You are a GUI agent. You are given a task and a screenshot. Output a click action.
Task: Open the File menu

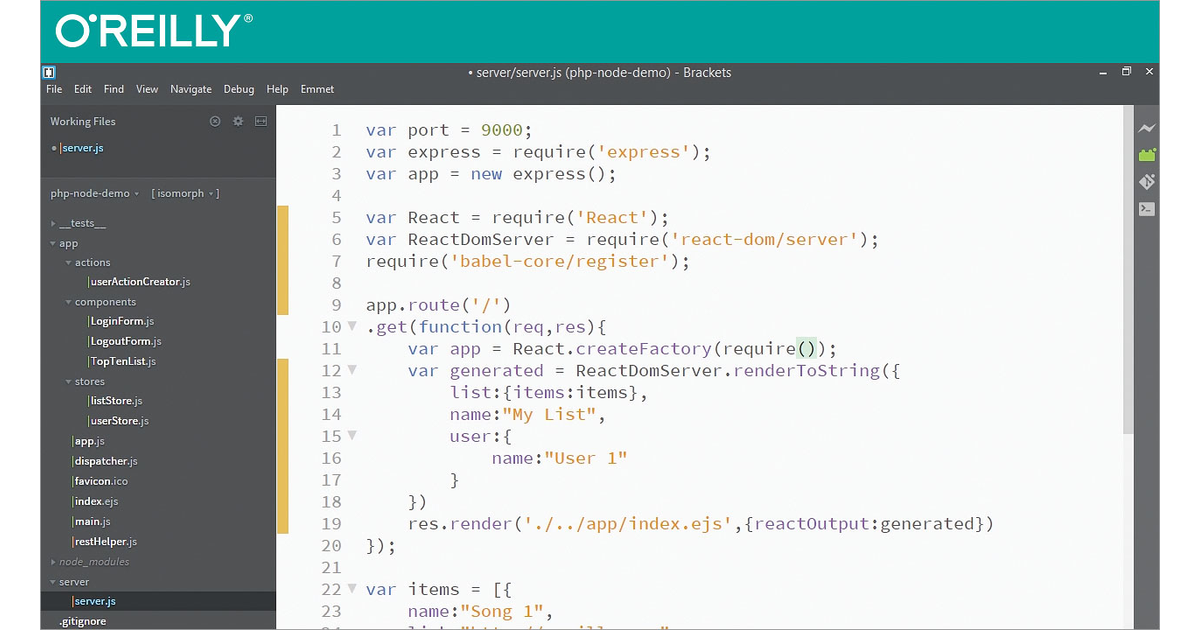[x=54, y=89]
